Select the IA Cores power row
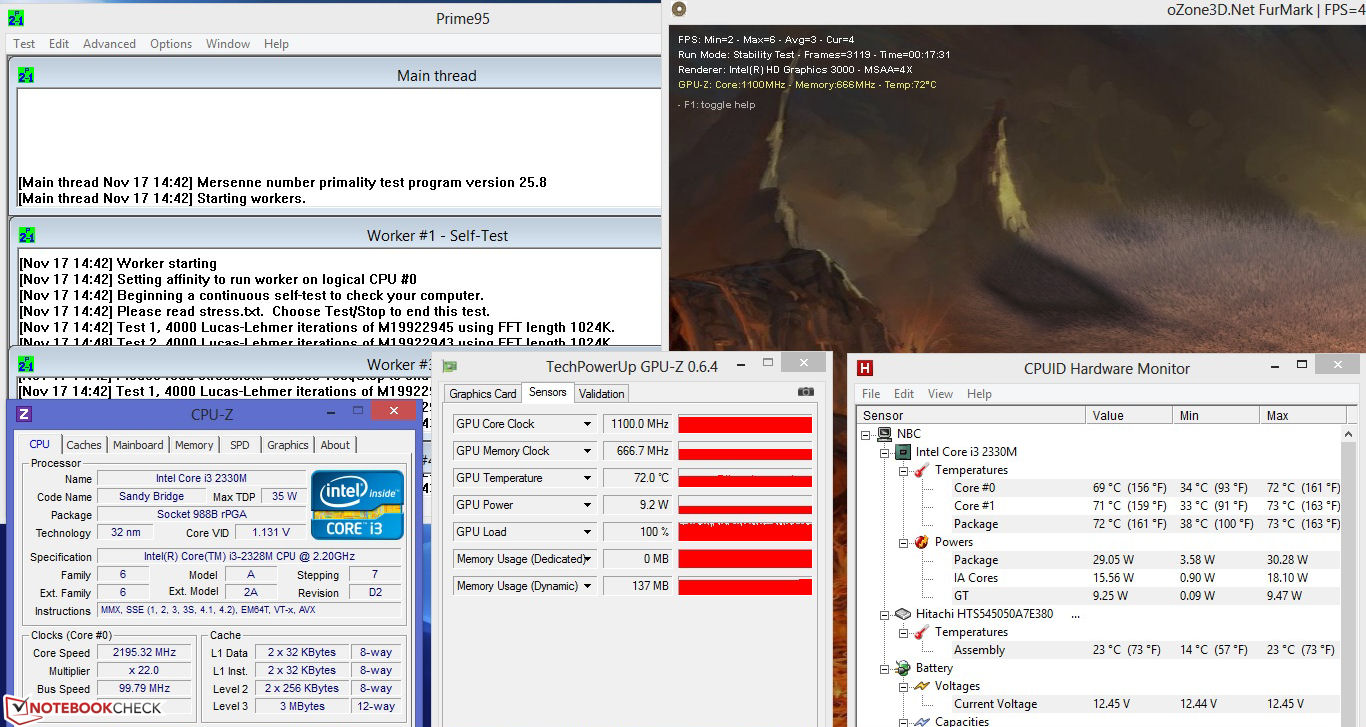This screenshot has width=1366, height=727. (x=1100, y=578)
